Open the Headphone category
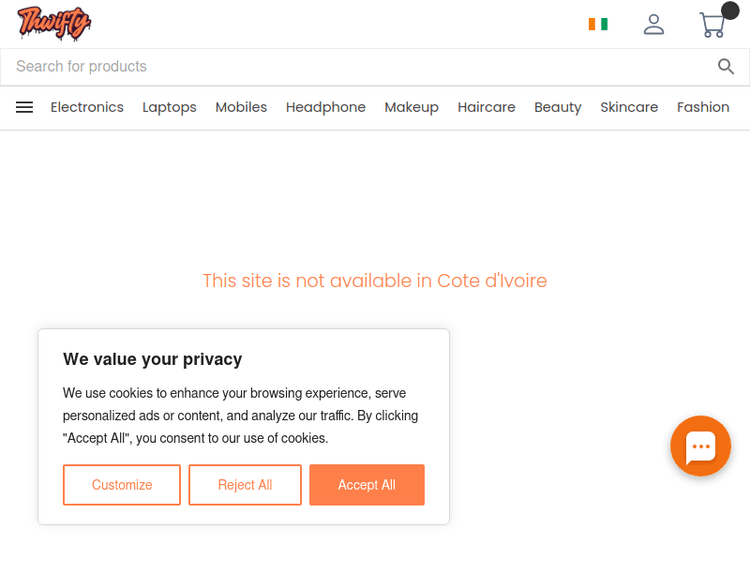Image resolution: width=750 pixels, height=563 pixels. [326, 107]
